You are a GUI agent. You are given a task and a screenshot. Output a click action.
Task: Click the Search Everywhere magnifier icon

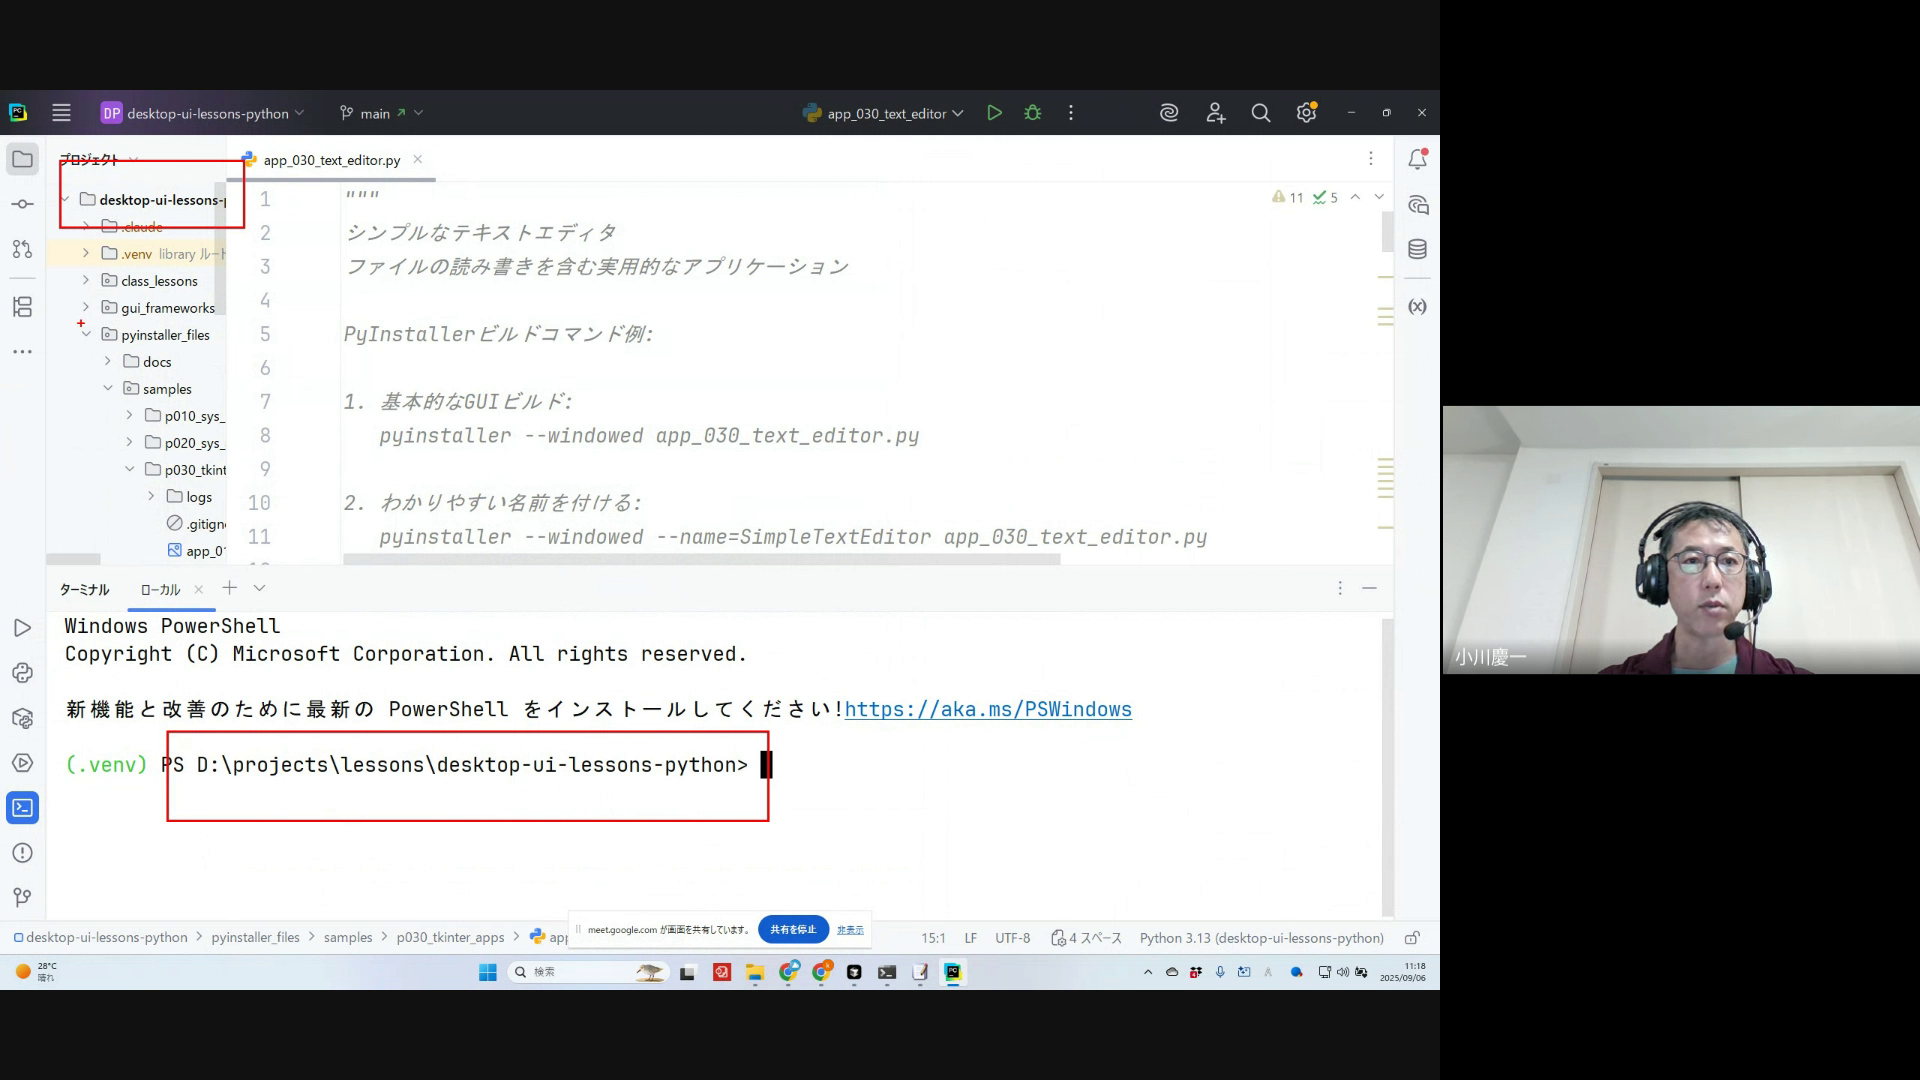[x=1261, y=113]
